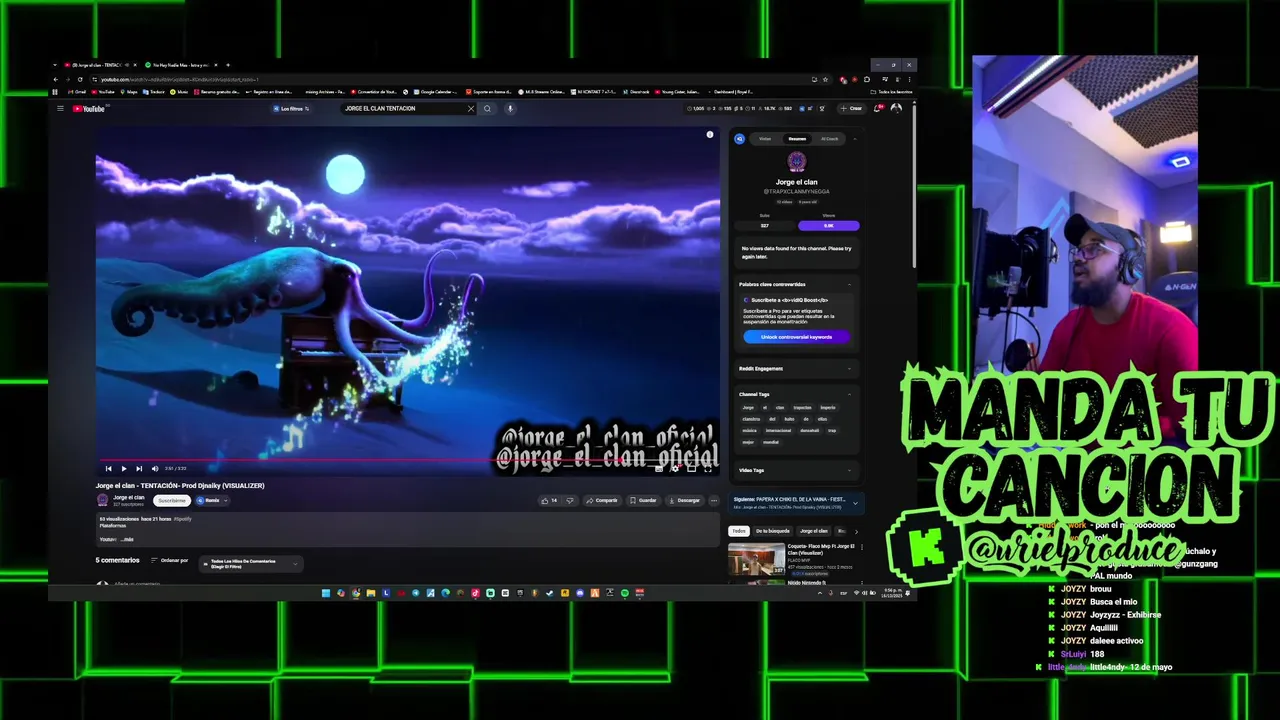The width and height of the screenshot is (1280, 720).
Task: Reload the browser page
Action: [80, 79]
